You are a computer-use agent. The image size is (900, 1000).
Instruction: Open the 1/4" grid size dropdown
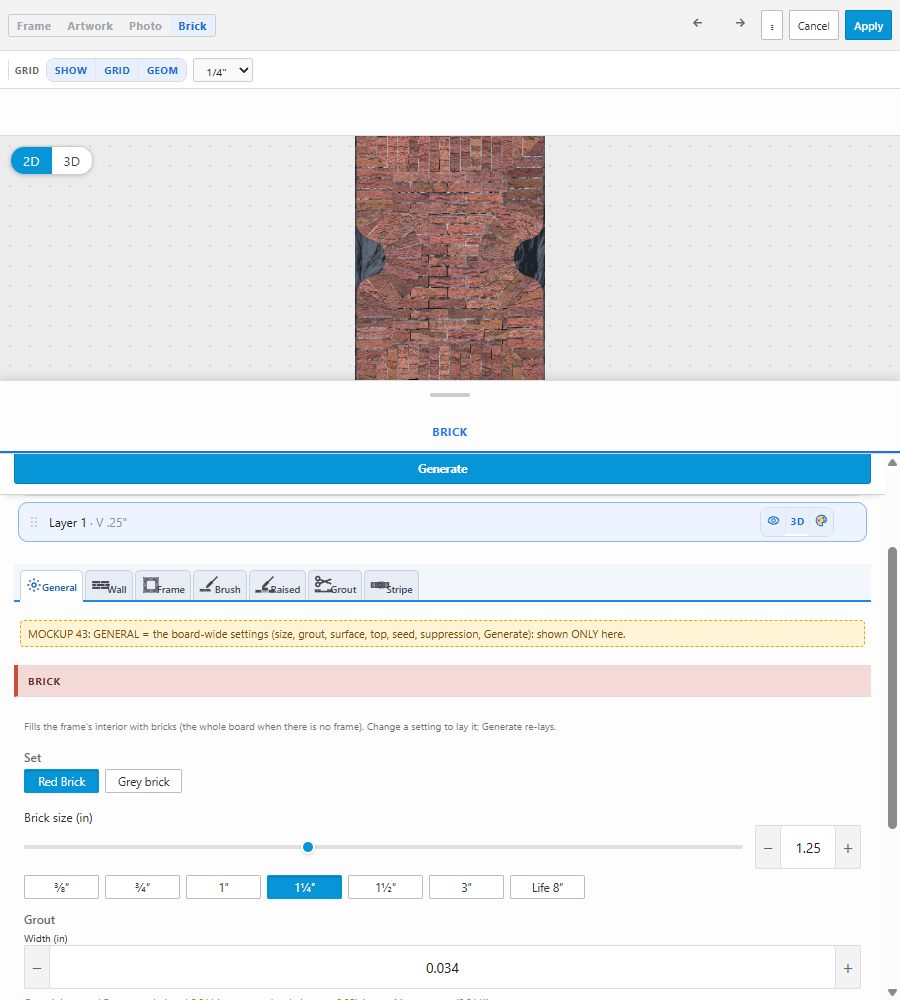[223, 71]
